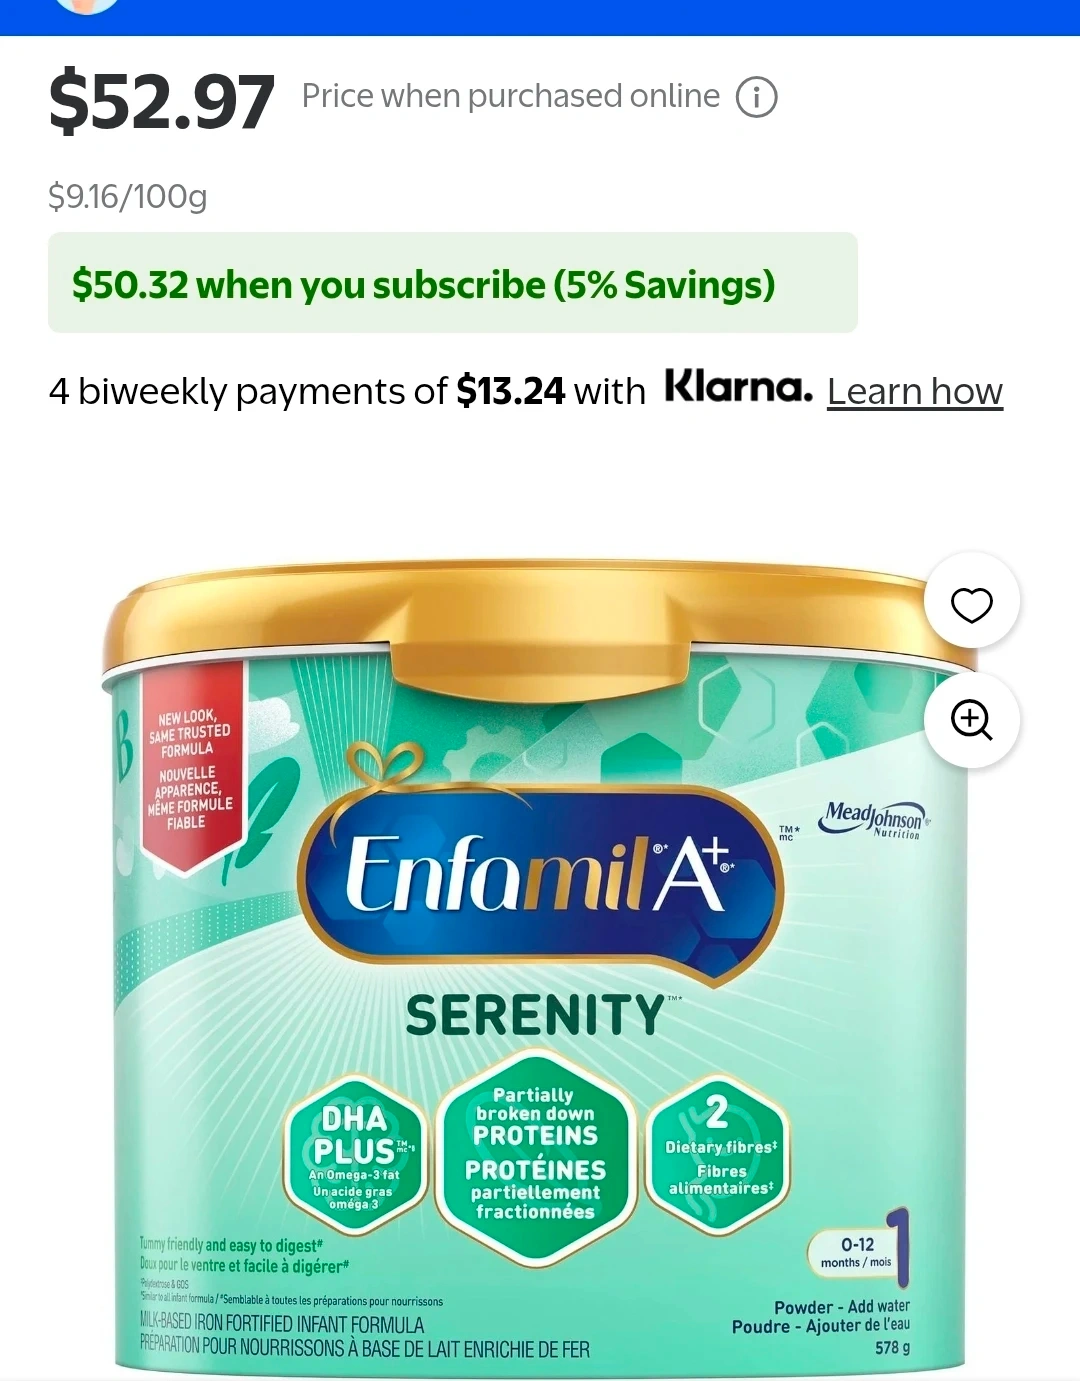Tap the Mead Johnson Nutrition logo on the tub
This screenshot has width=1080, height=1381.
point(873,819)
